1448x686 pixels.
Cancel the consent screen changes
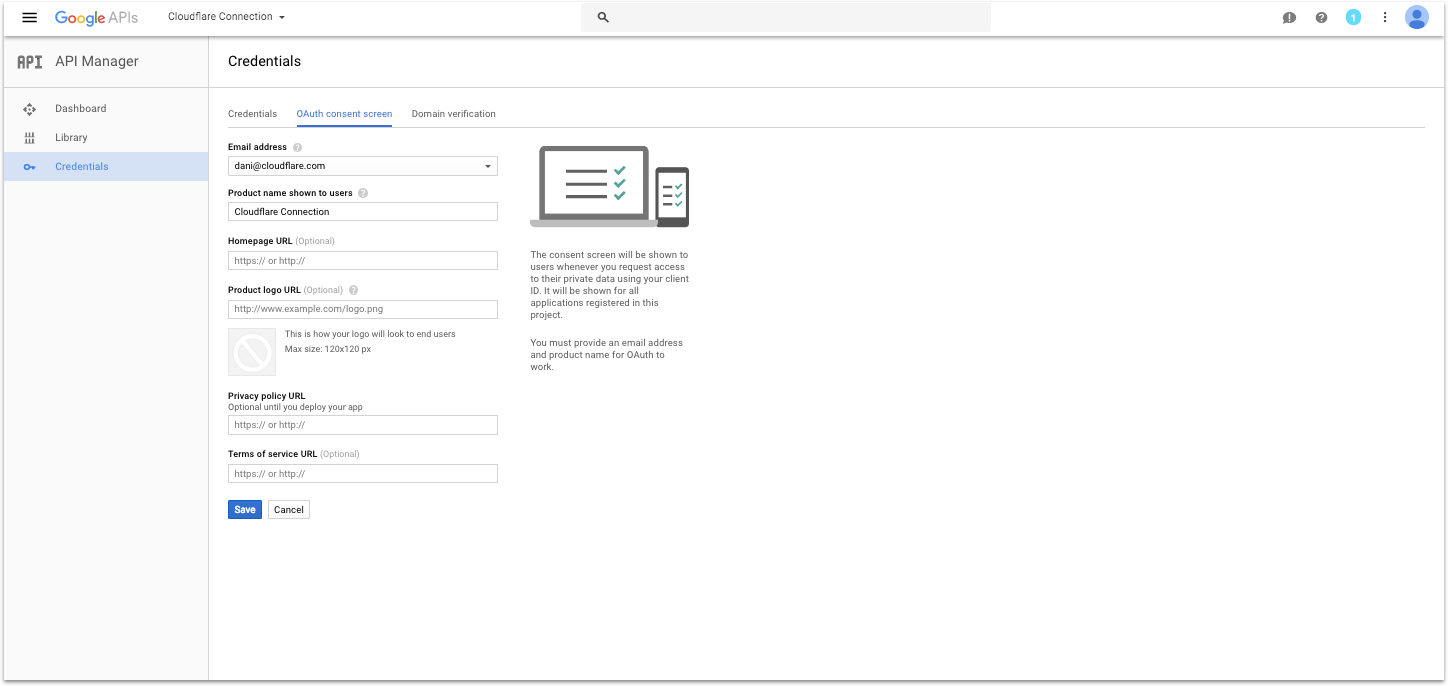tap(288, 509)
